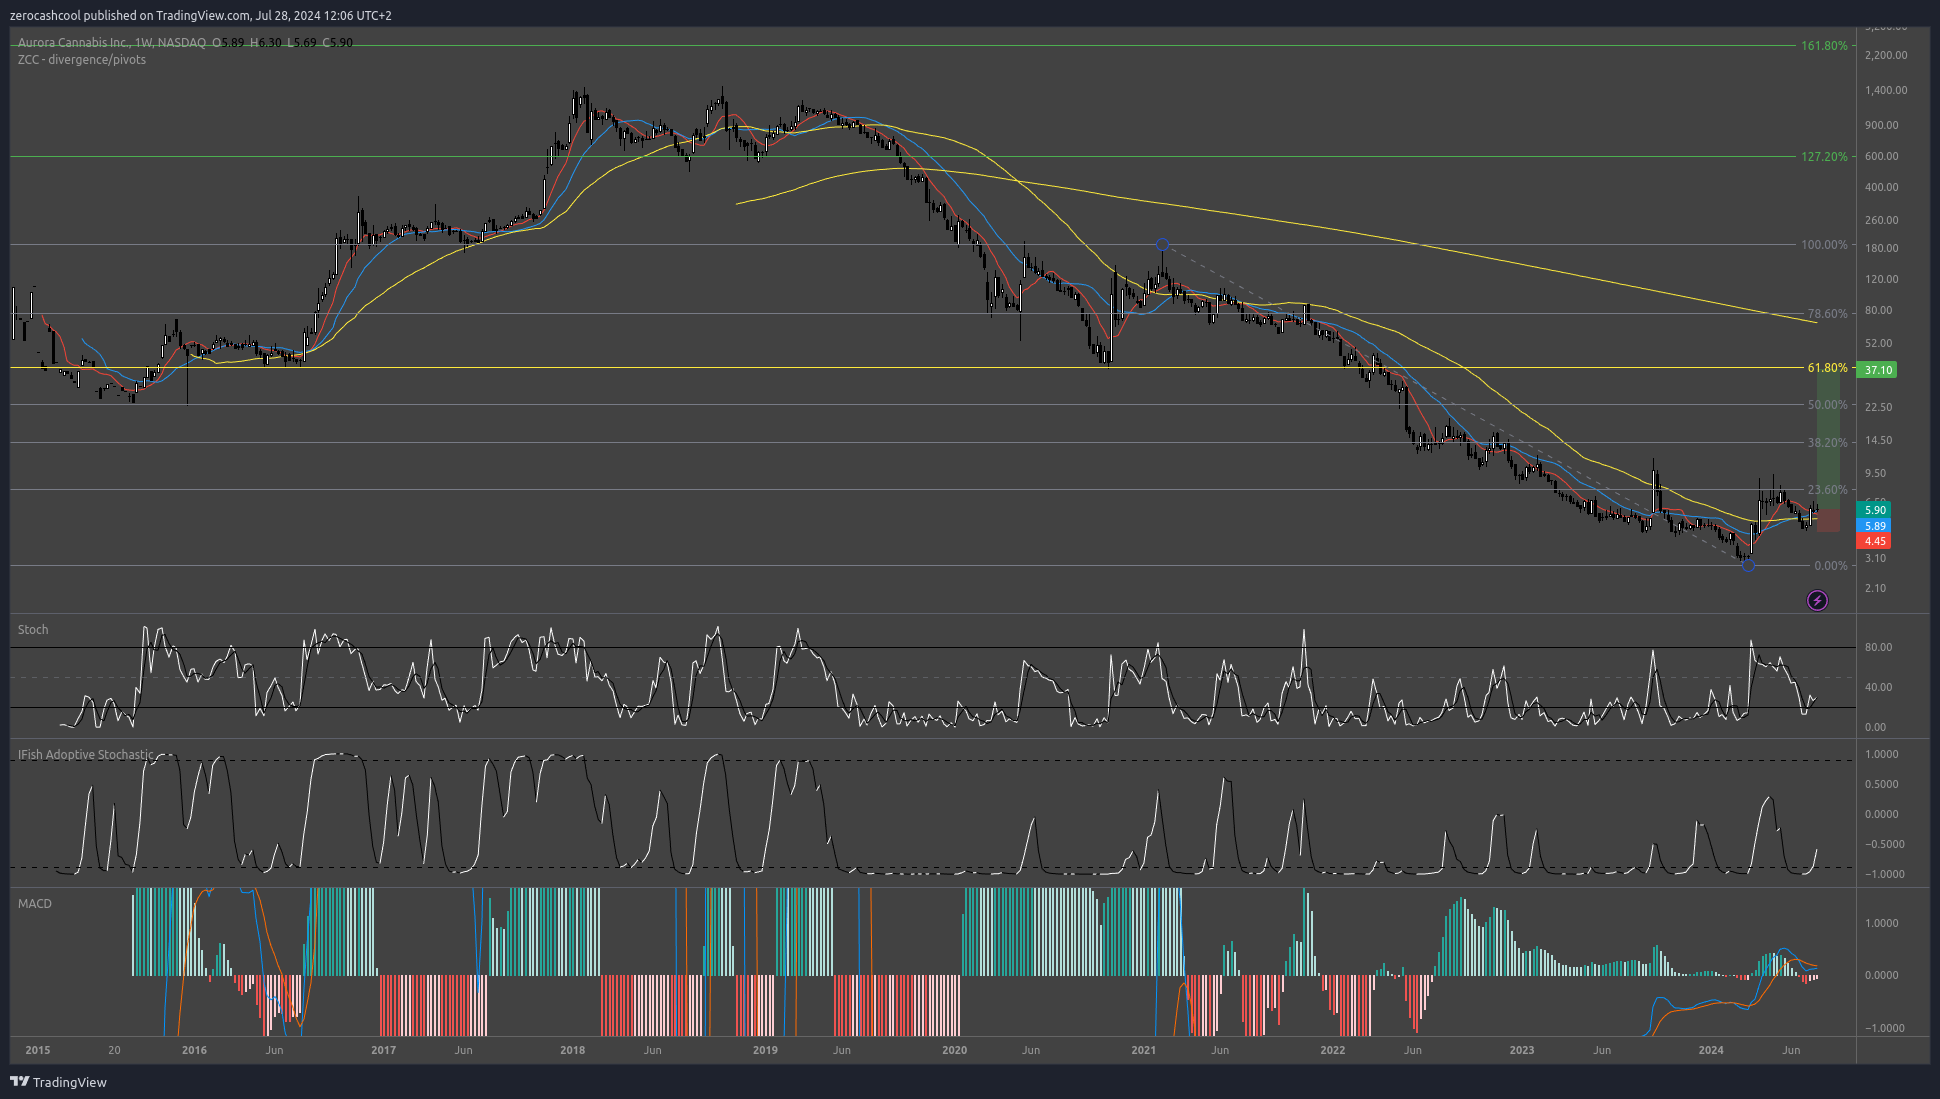Select the Stoch indicator label
Screen dimensions: 1940x1099
click(33, 630)
